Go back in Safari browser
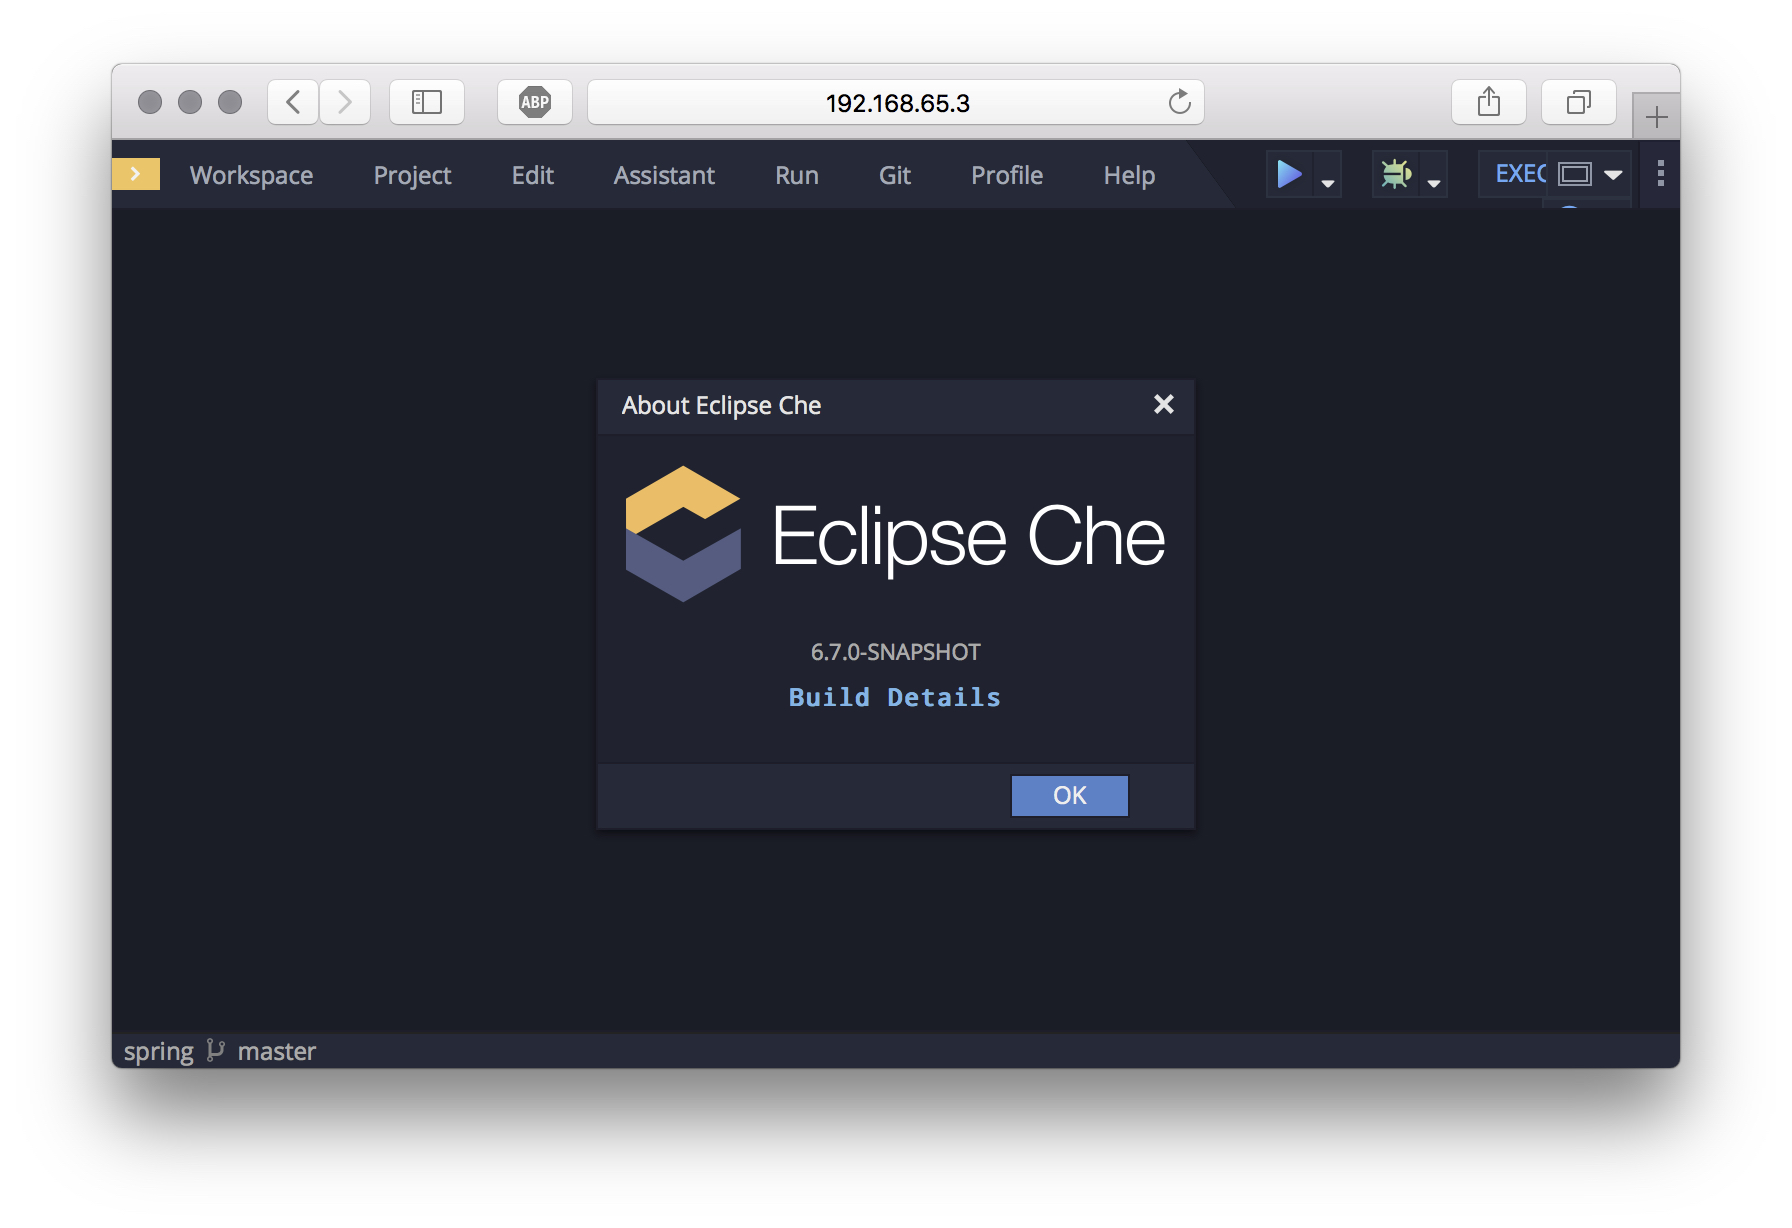This screenshot has height=1228, width=1792. pos(293,102)
